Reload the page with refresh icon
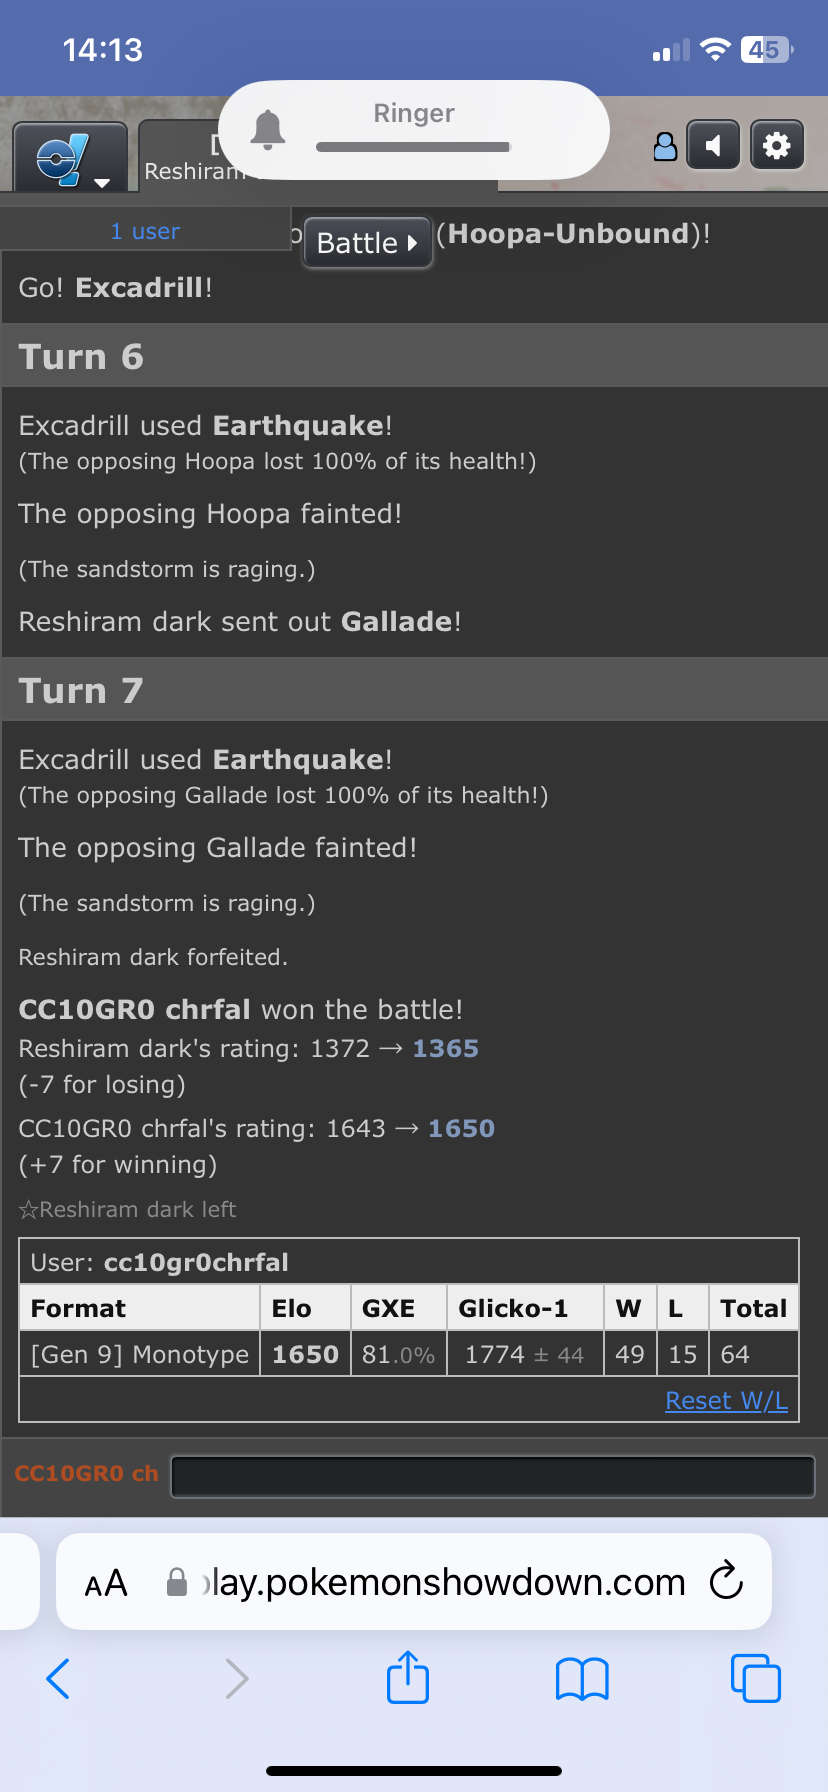Image resolution: width=828 pixels, height=1792 pixels. point(726,1581)
